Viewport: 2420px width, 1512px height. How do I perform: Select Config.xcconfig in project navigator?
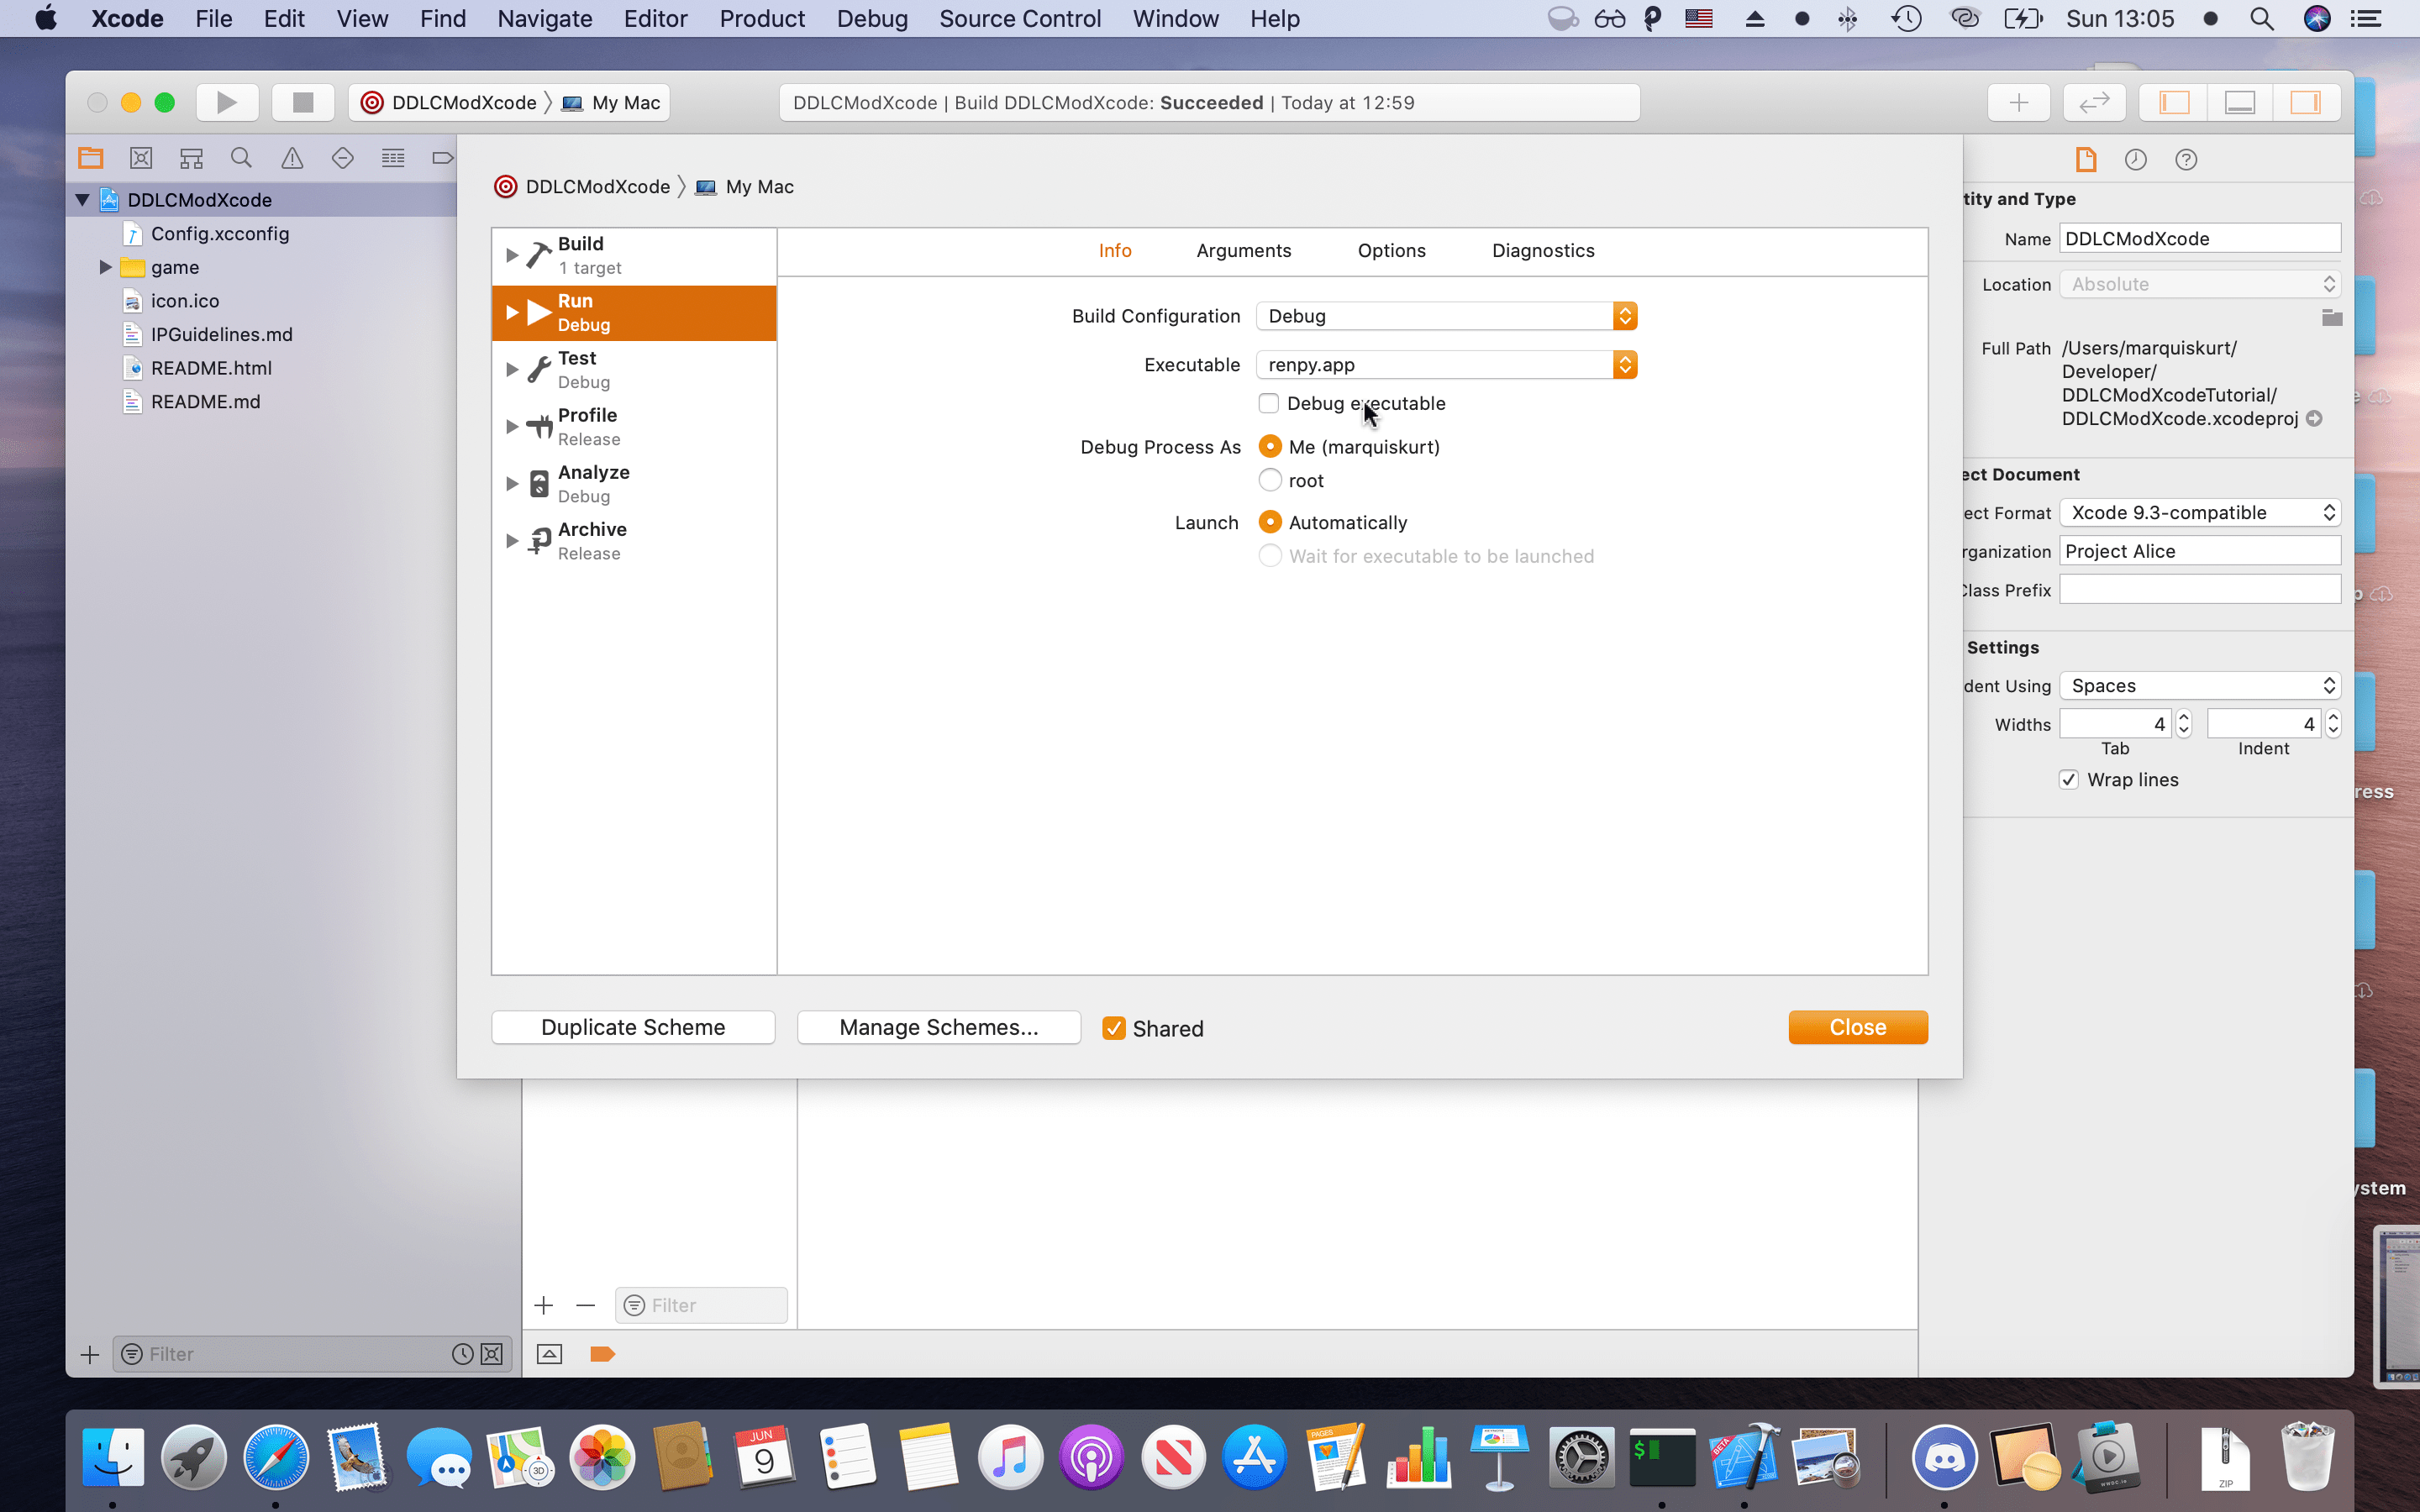(x=220, y=234)
